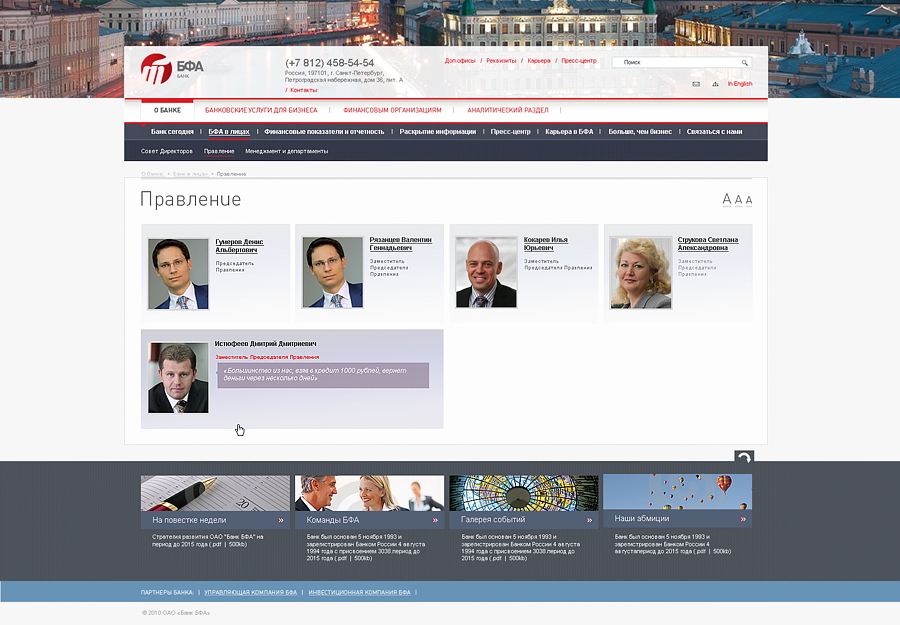The height and width of the screenshot is (625, 900).
Task: Open УПРАВЛЯЮЩАЯ КОМПАНИЯ БФА partner link
Action: click(250, 592)
